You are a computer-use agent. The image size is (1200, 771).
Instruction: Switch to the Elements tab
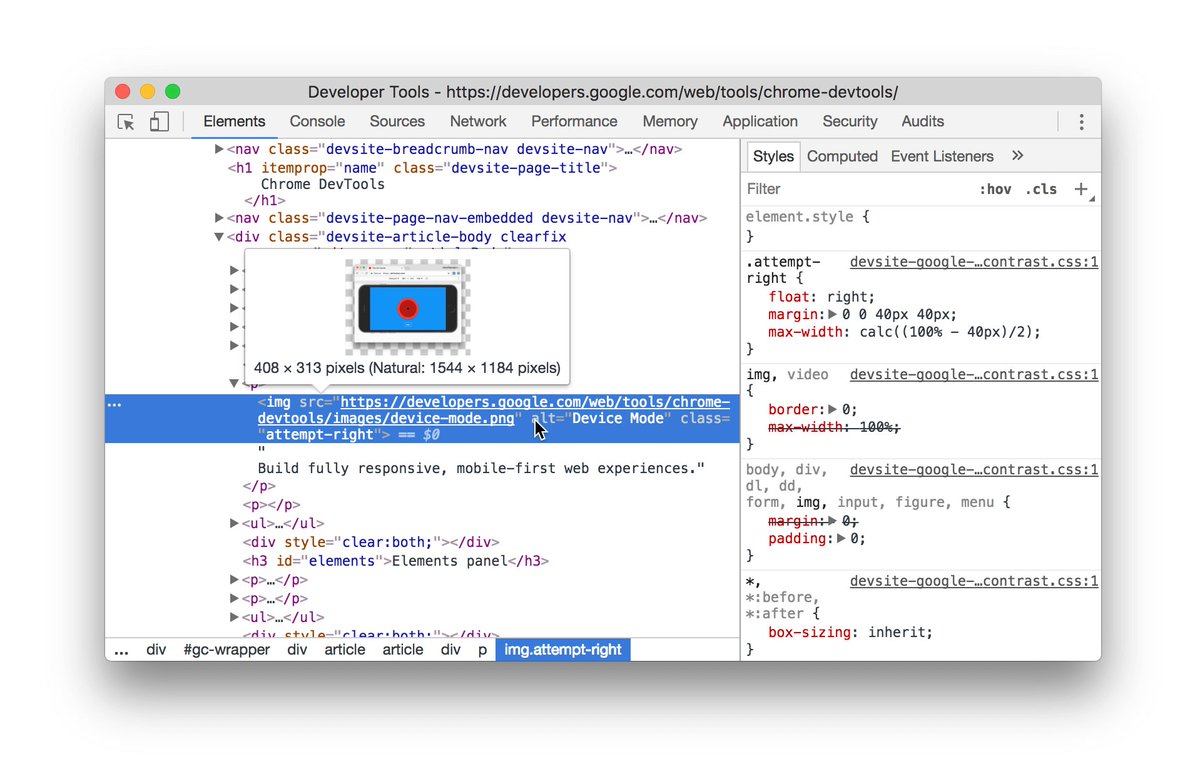234,122
